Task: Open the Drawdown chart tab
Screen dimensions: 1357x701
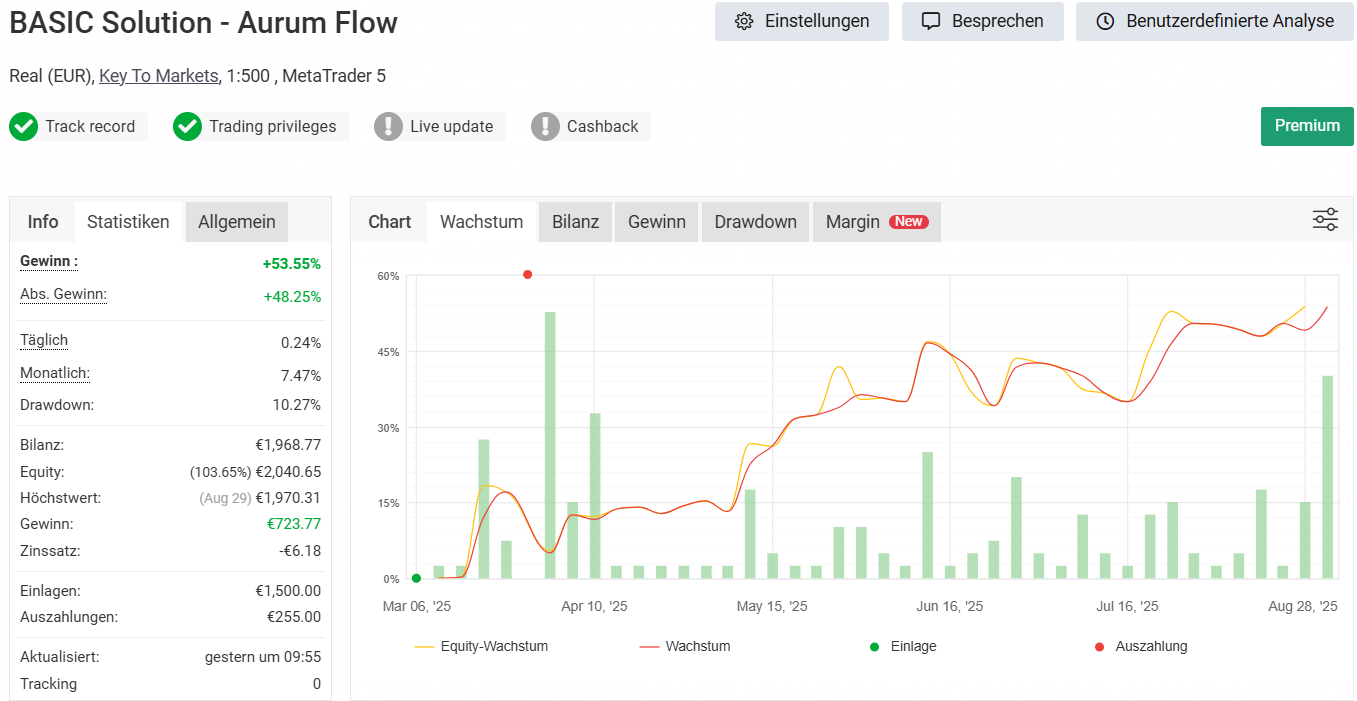Action: [x=755, y=222]
